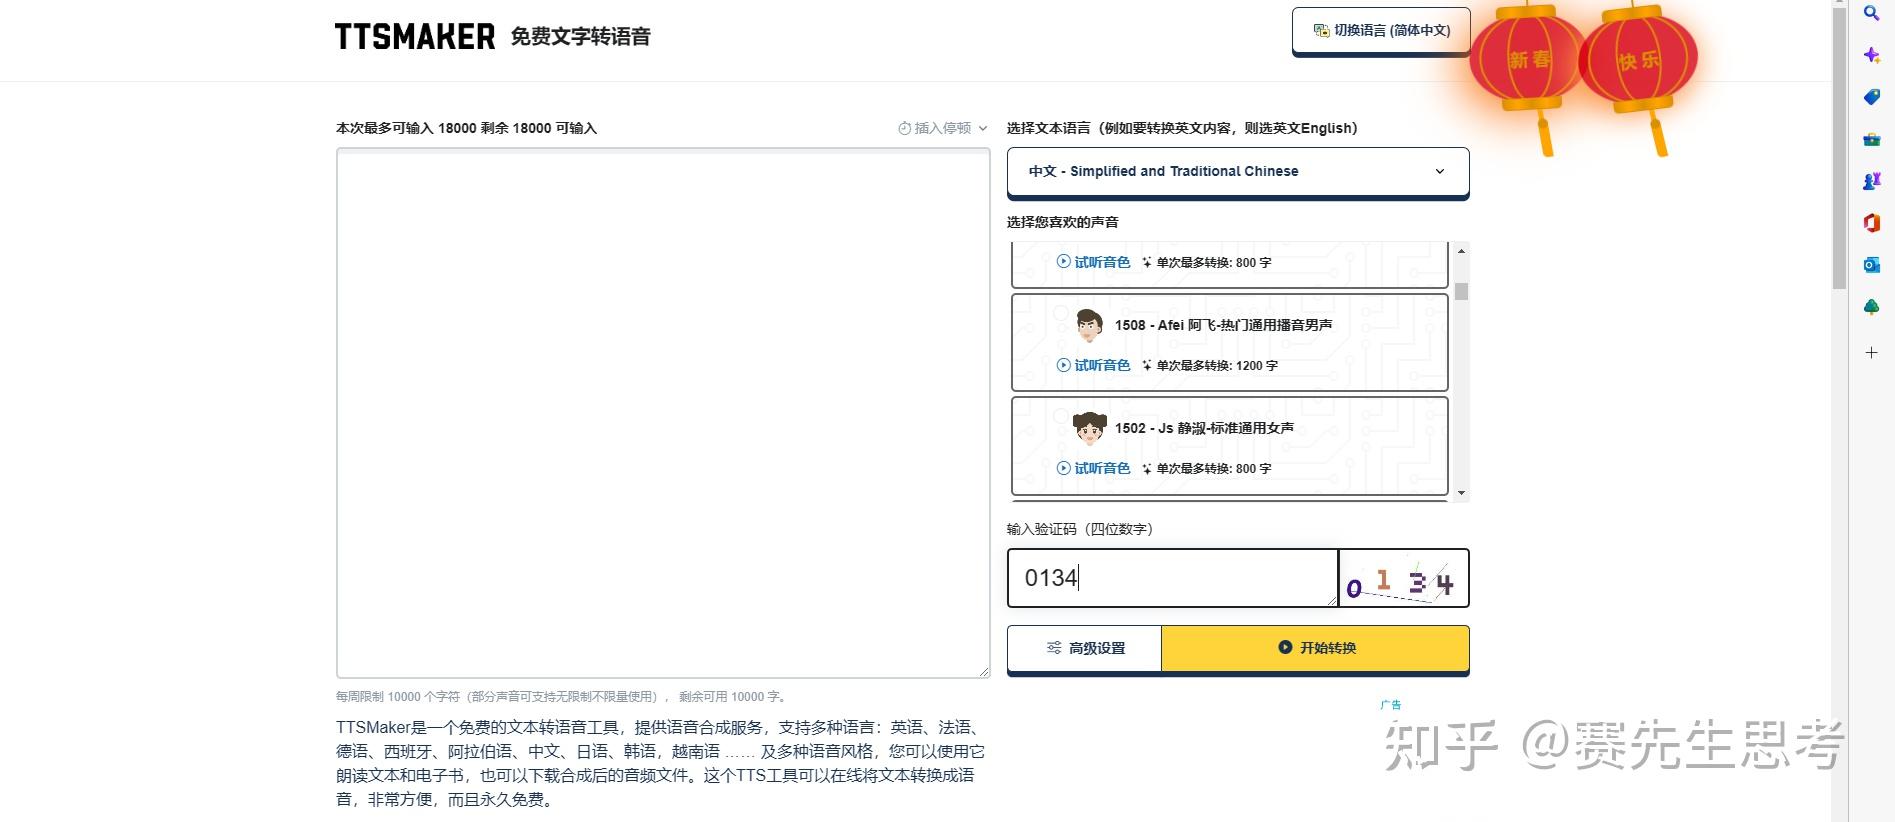Click the 本次最多可输入 18000 counter text
The height and width of the screenshot is (822, 1895).
coord(466,128)
